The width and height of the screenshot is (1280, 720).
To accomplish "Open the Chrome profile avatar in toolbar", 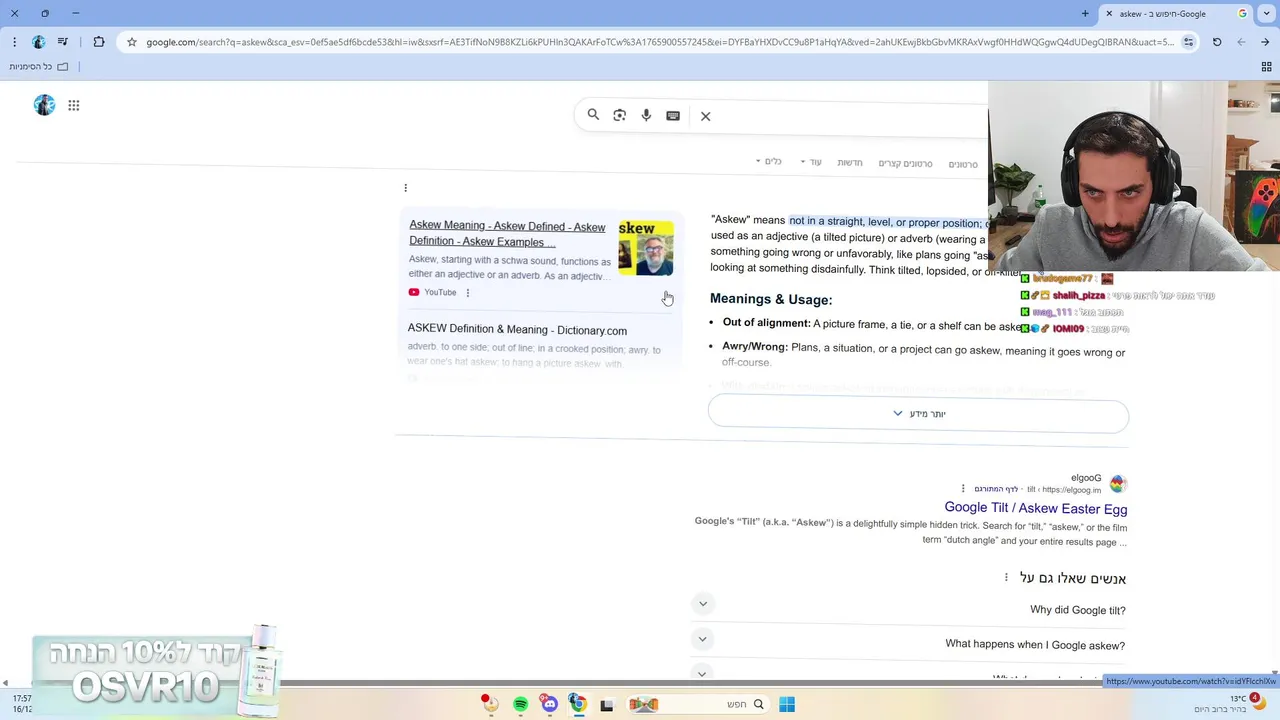I will 39,42.
